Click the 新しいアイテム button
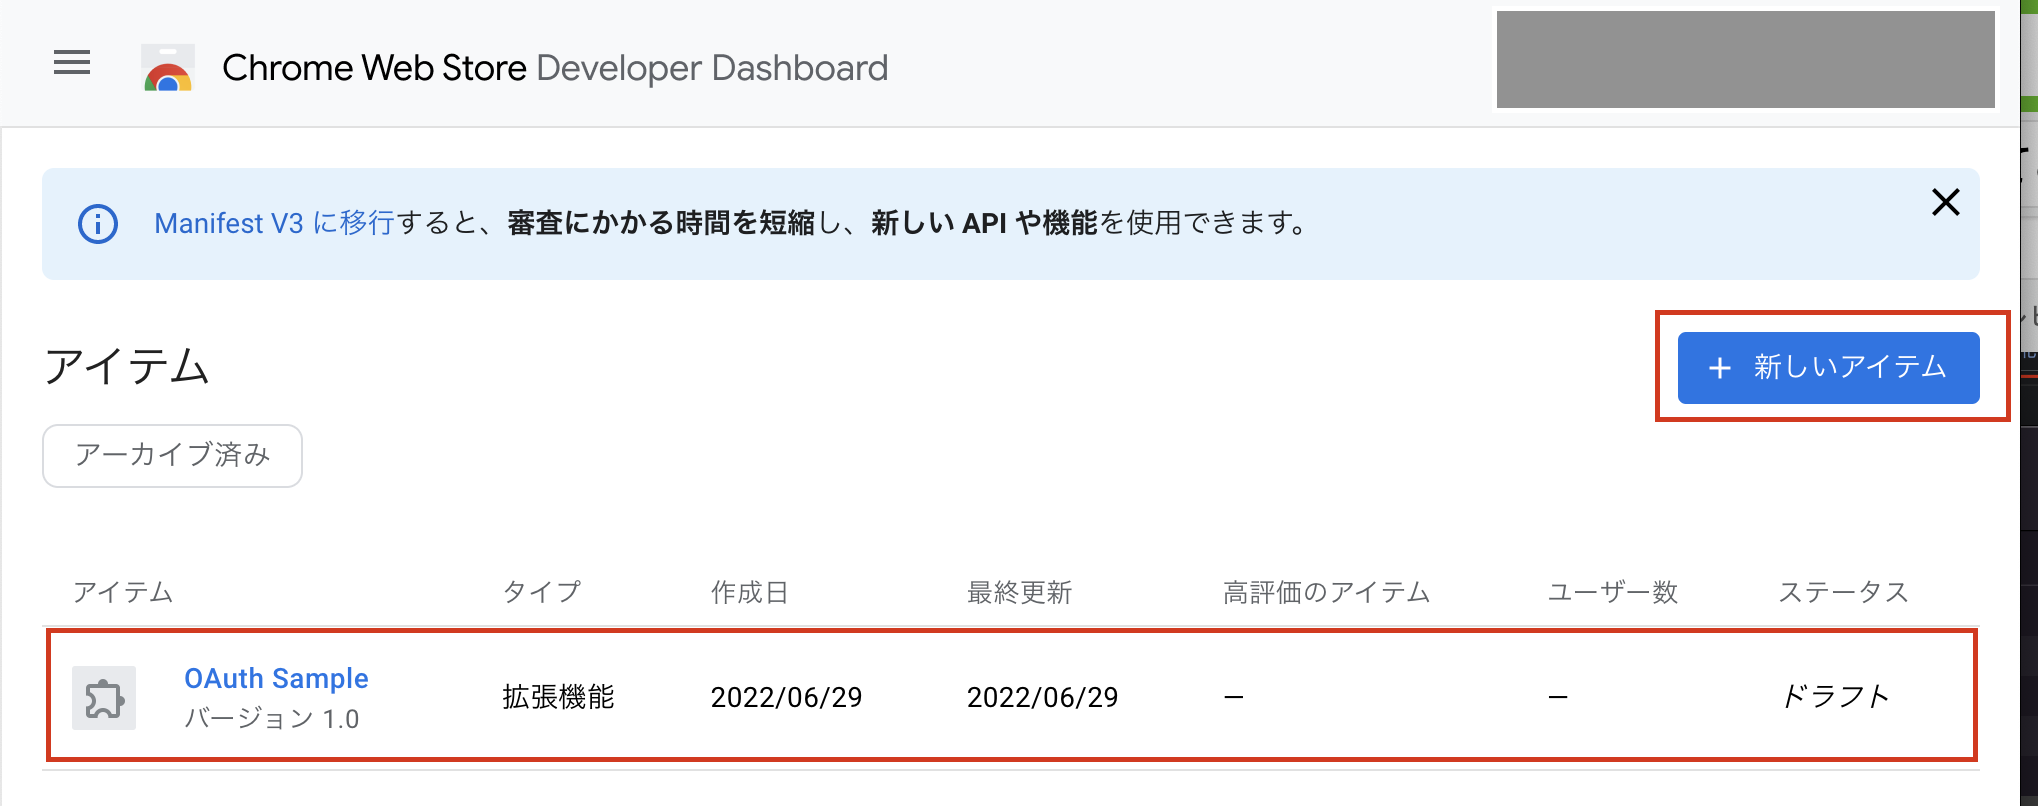2038x806 pixels. coord(1828,367)
